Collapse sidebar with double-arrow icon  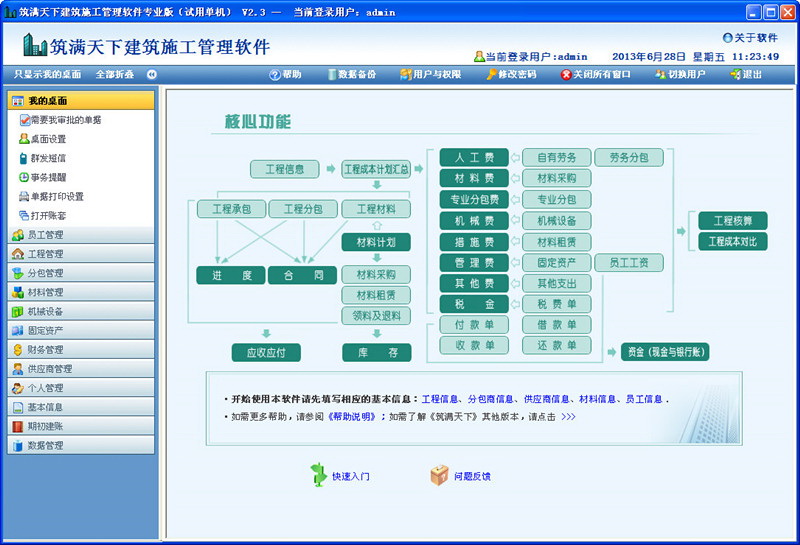152,75
